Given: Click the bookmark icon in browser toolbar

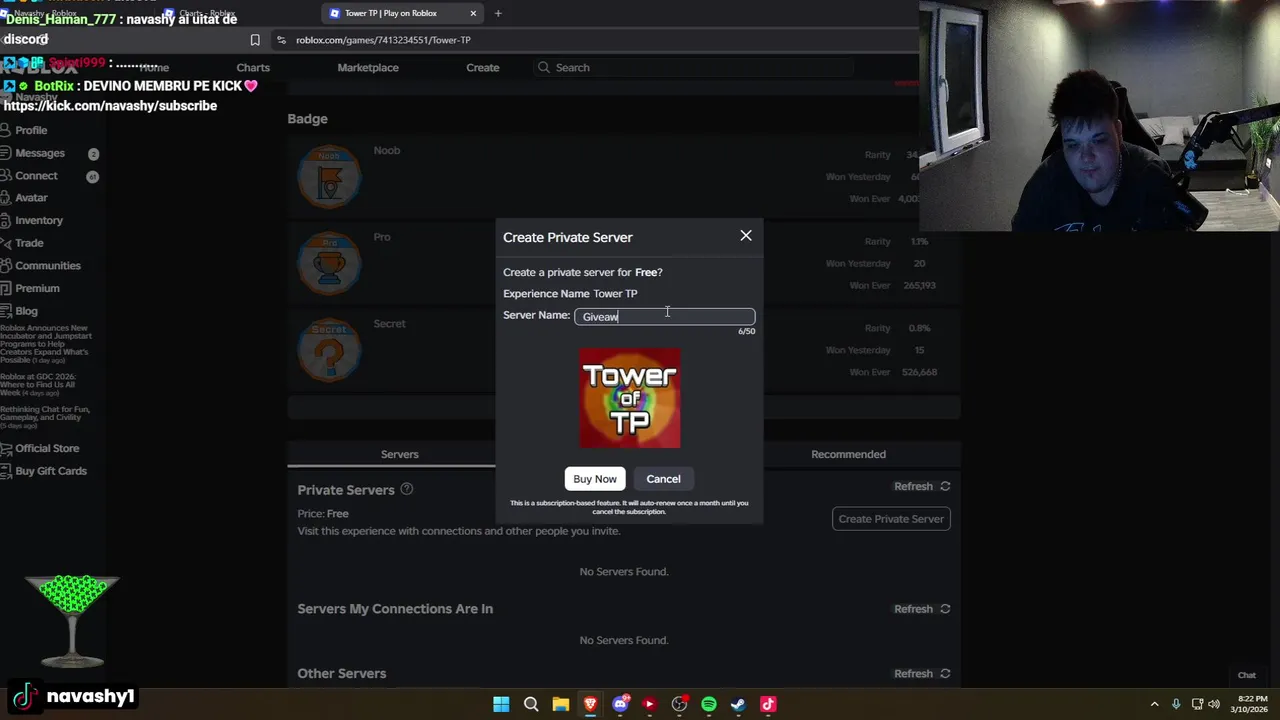Looking at the screenshot, I should (255, 40).
